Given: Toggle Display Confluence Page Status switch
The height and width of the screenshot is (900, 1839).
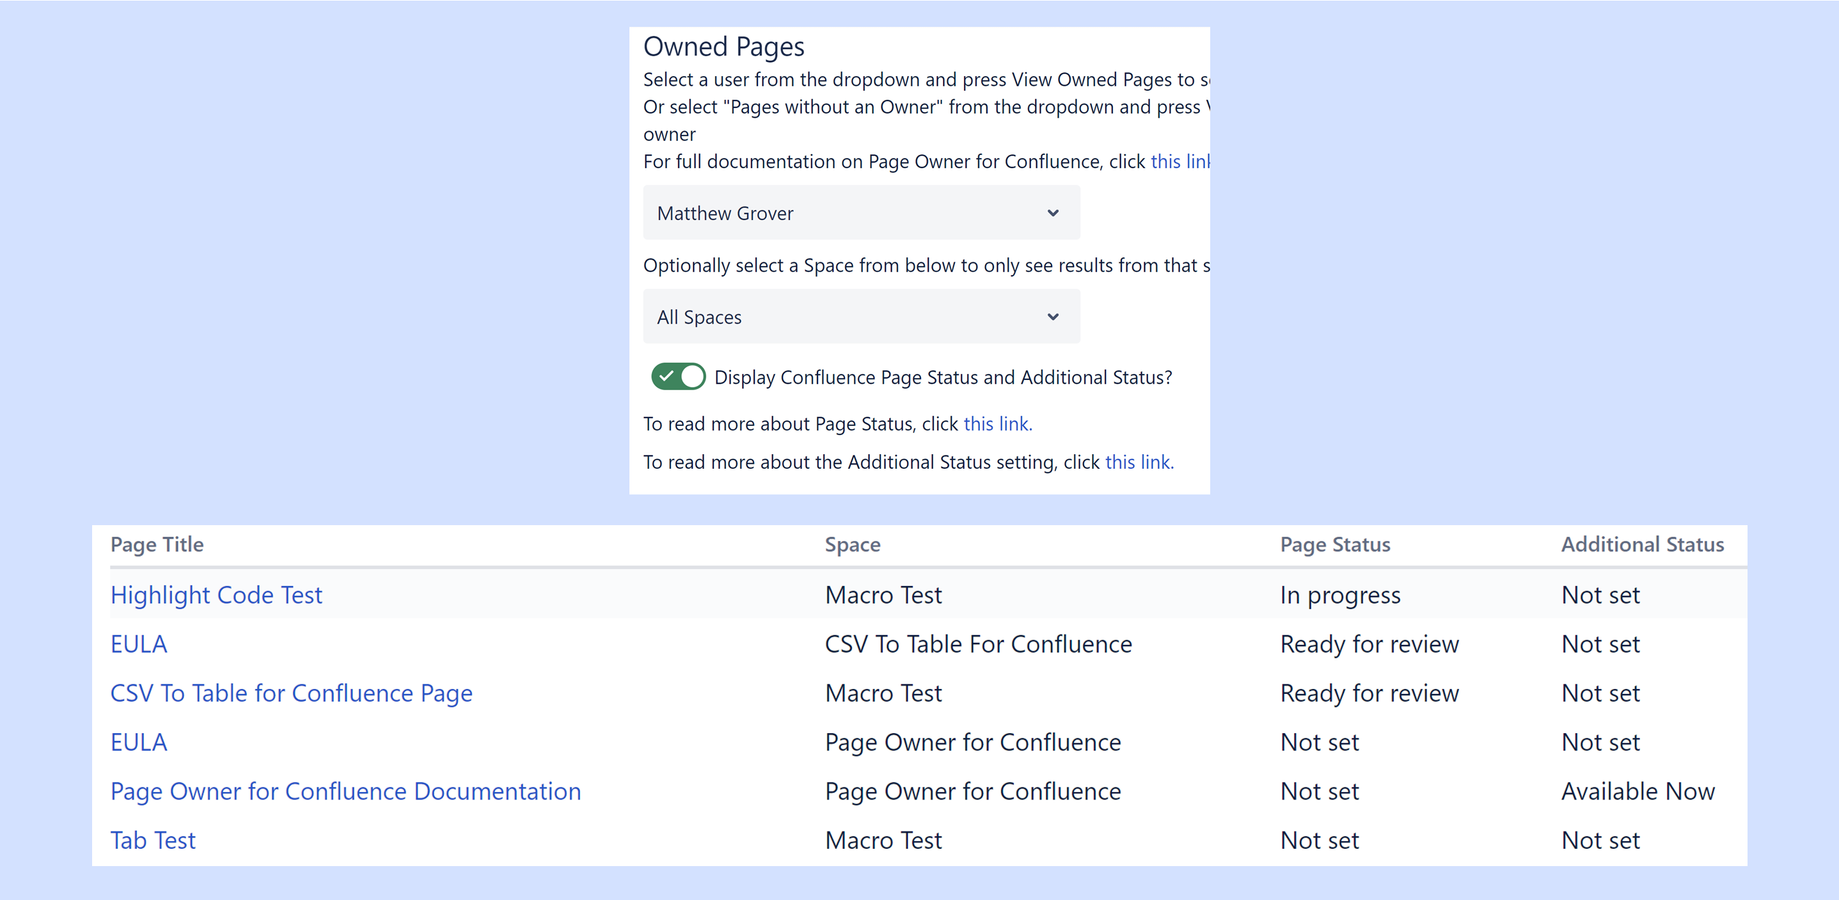Looking at the screenshot, I should pos(678,376).
